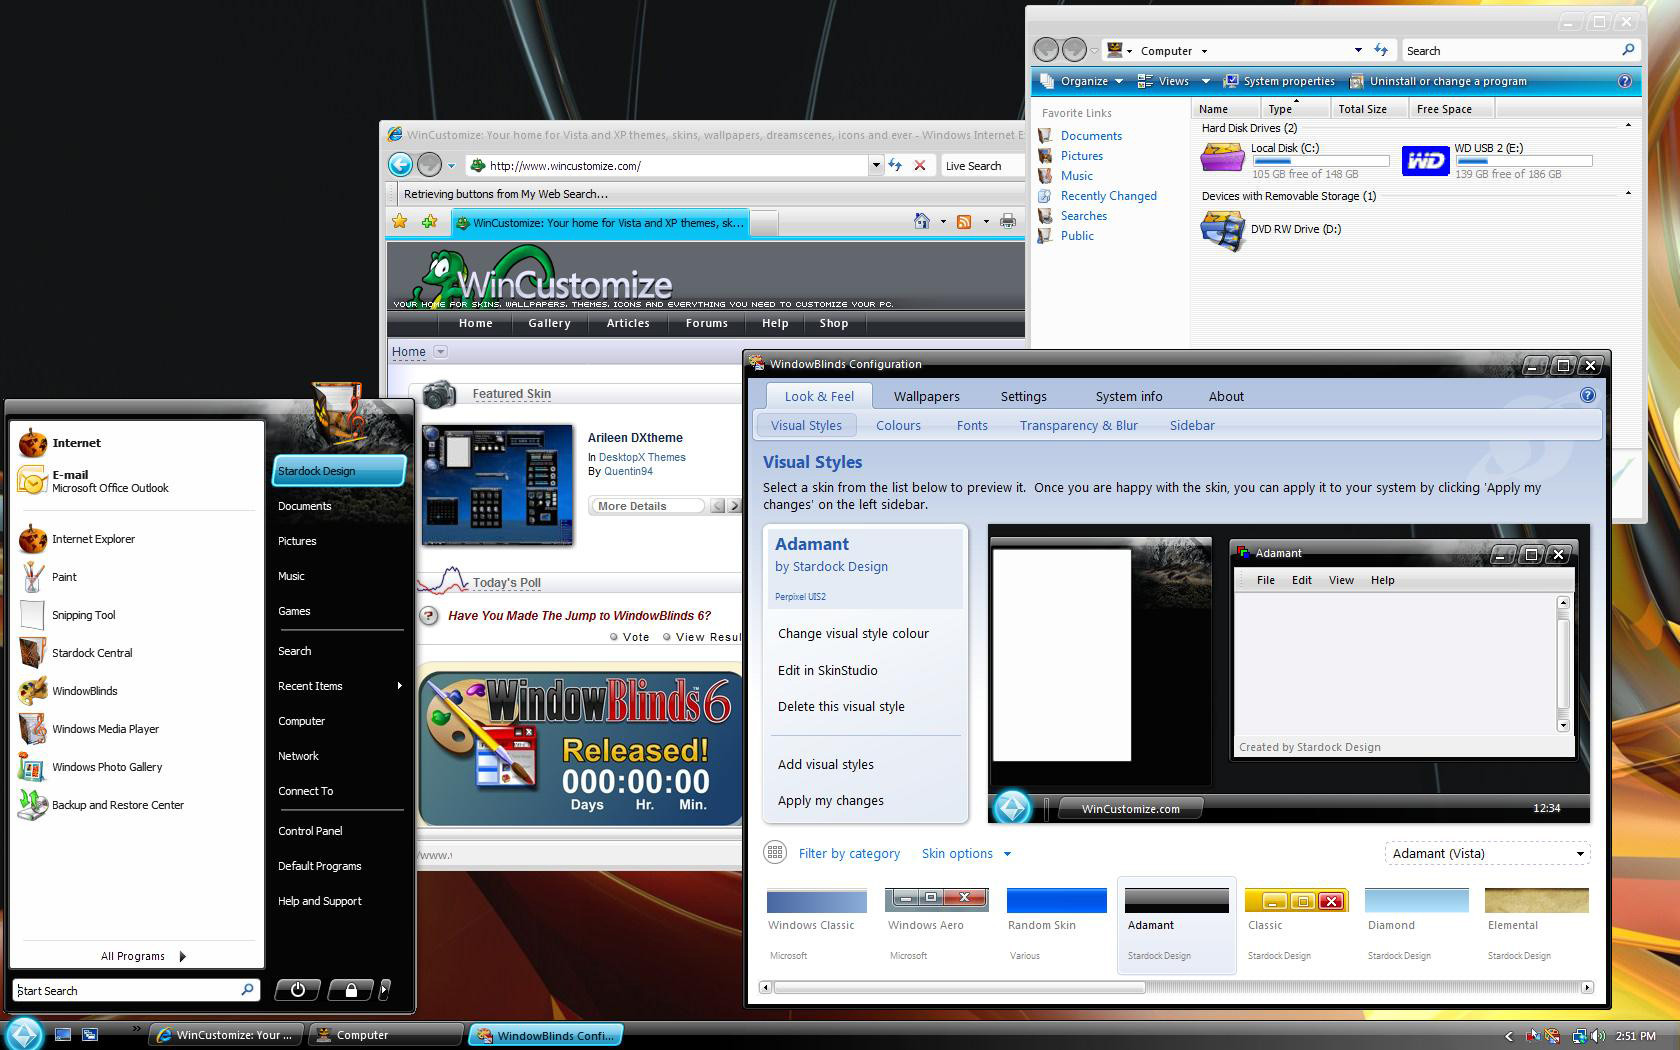This screenshot has height=1050, width=1680.
Task: Open the DesktopX Themes link
Action: click(642, 457)
